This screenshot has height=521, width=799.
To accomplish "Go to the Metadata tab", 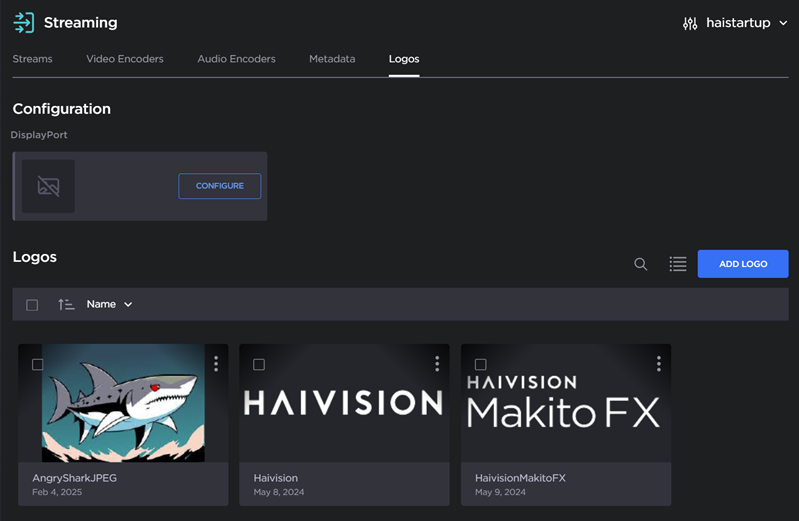I will (x=332, y=59).
